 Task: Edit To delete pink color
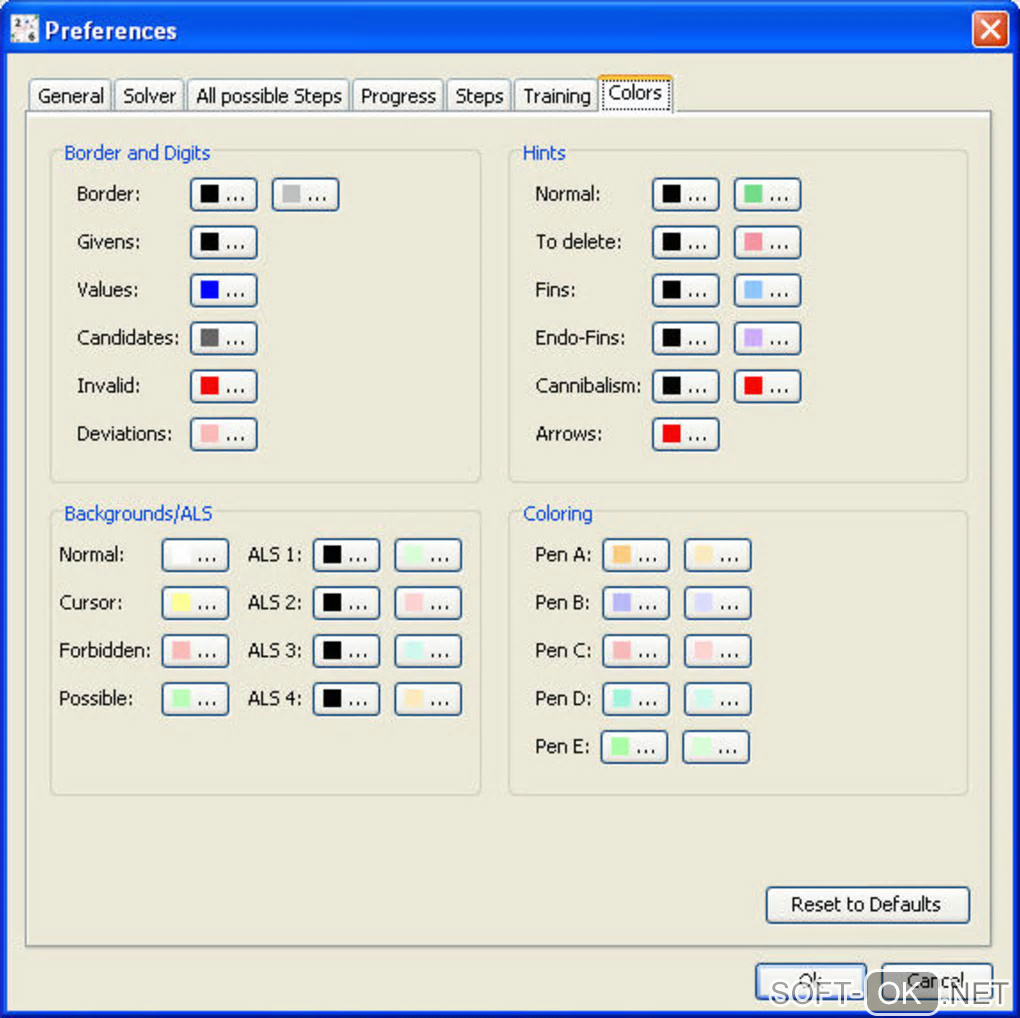(x=768, y=243)
